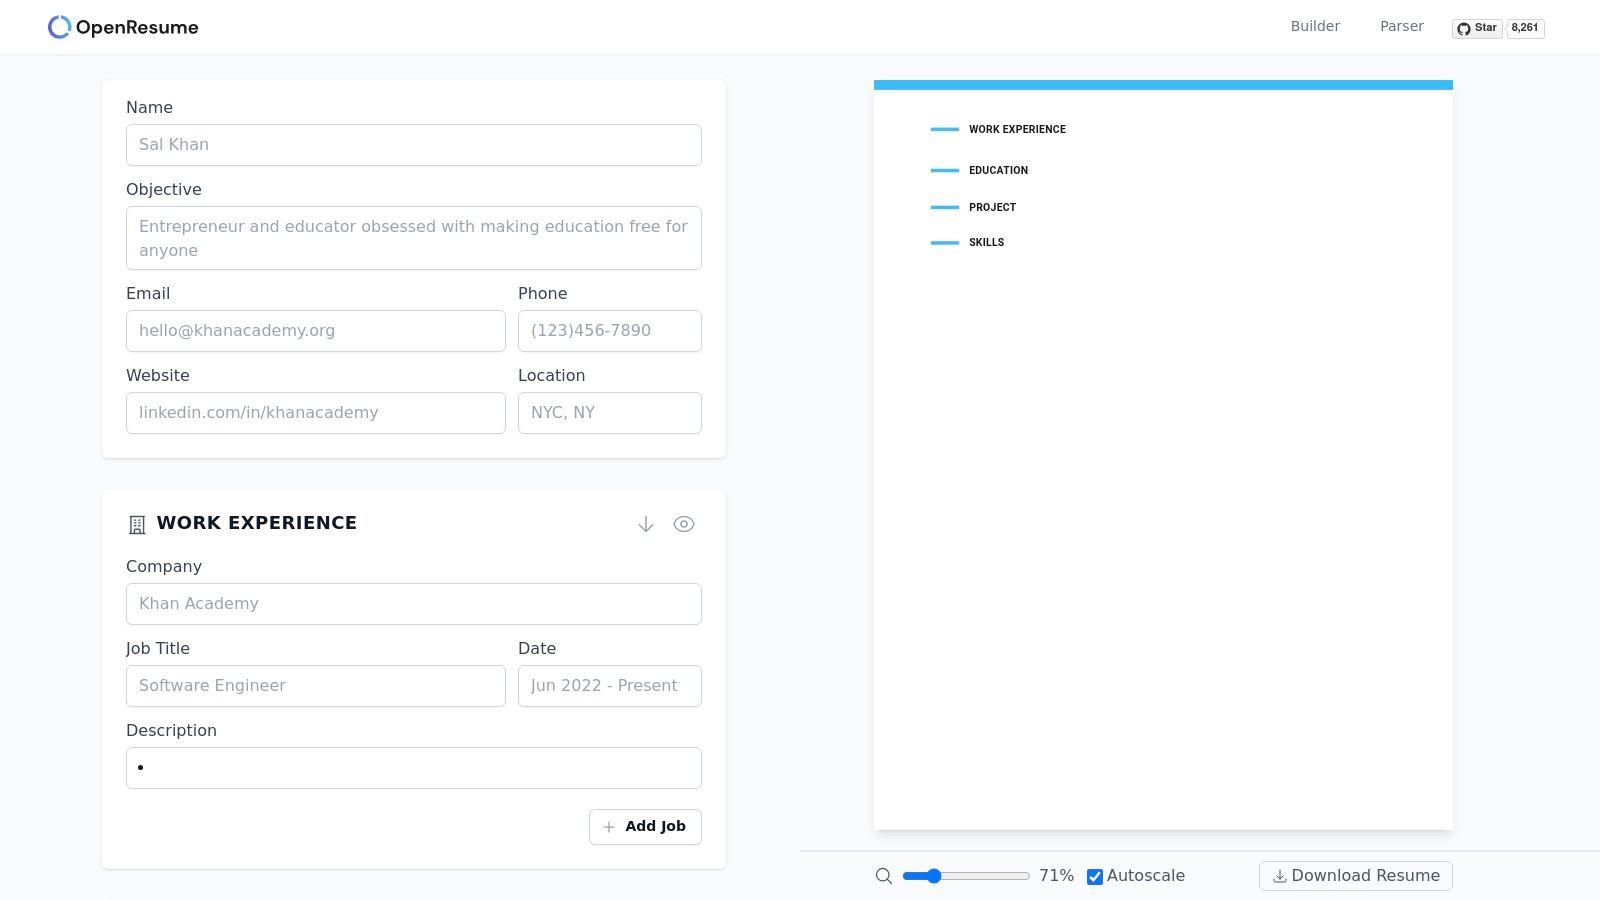The height and width of the screenshot is (900, 1600).
Task: Click the Star icon button for the repository
Action: (x=1477, y=28)
